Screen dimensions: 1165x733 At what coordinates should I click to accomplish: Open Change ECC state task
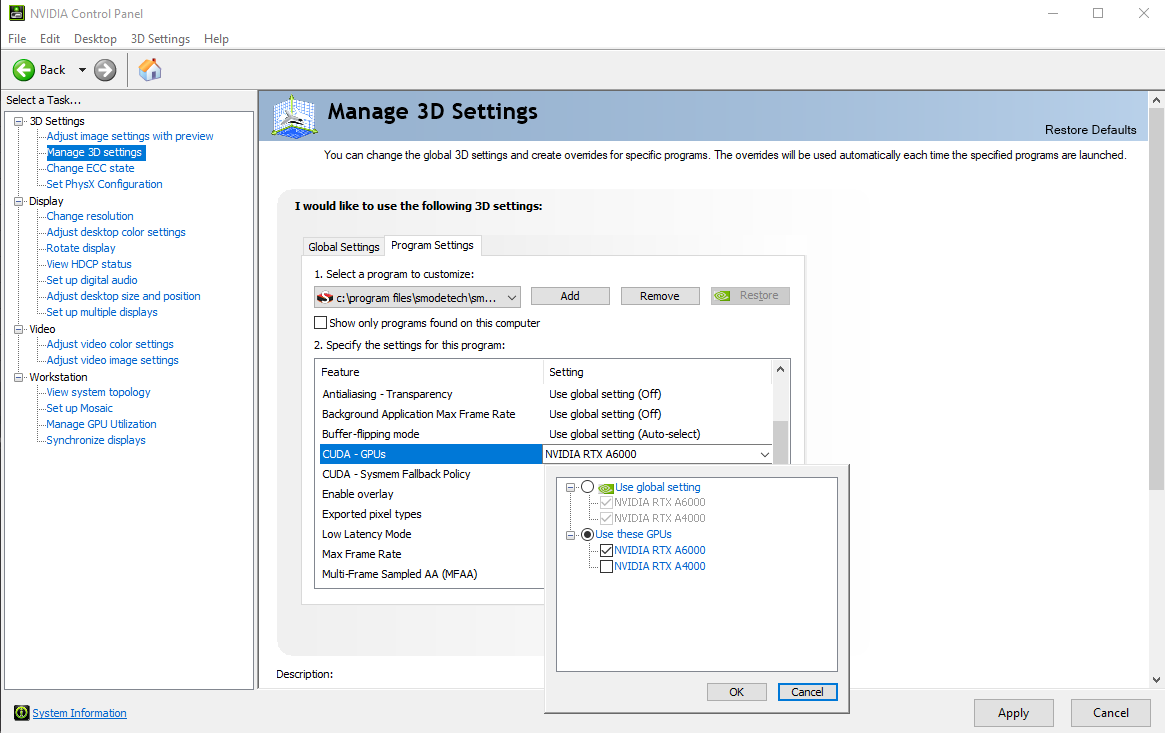click(x=91, y=169)
